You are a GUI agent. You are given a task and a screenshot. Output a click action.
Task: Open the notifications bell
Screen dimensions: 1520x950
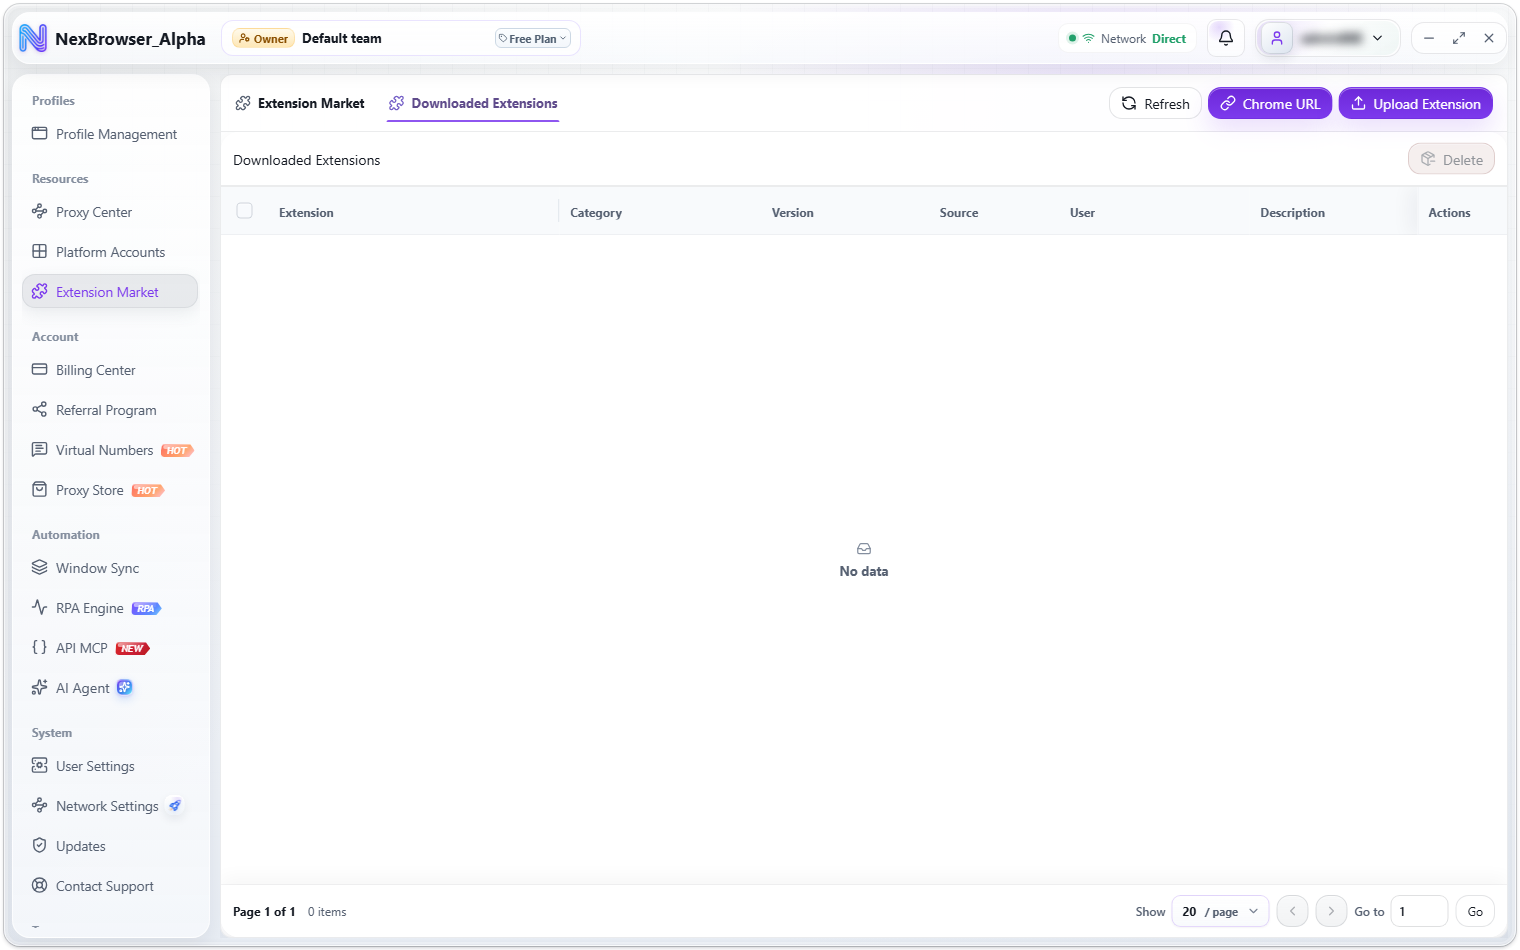[x=1225, y=38]
